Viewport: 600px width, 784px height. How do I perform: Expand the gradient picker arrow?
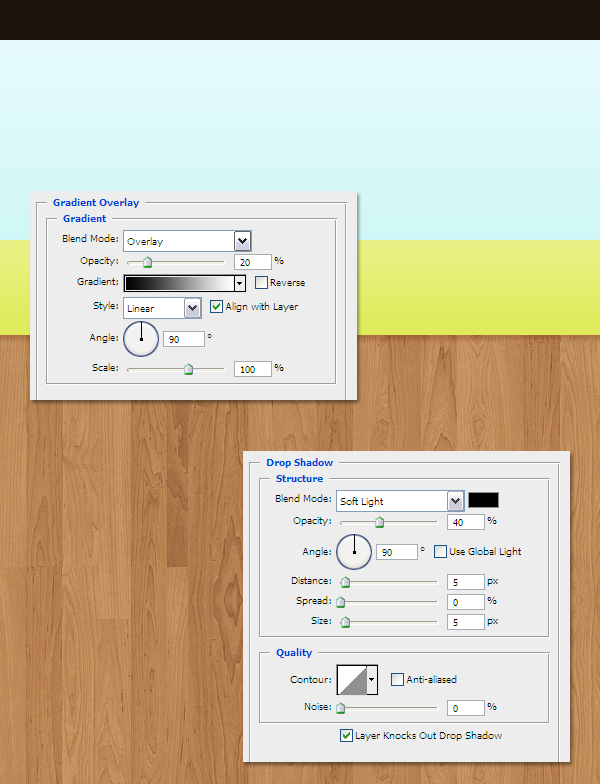coord(240,283)
